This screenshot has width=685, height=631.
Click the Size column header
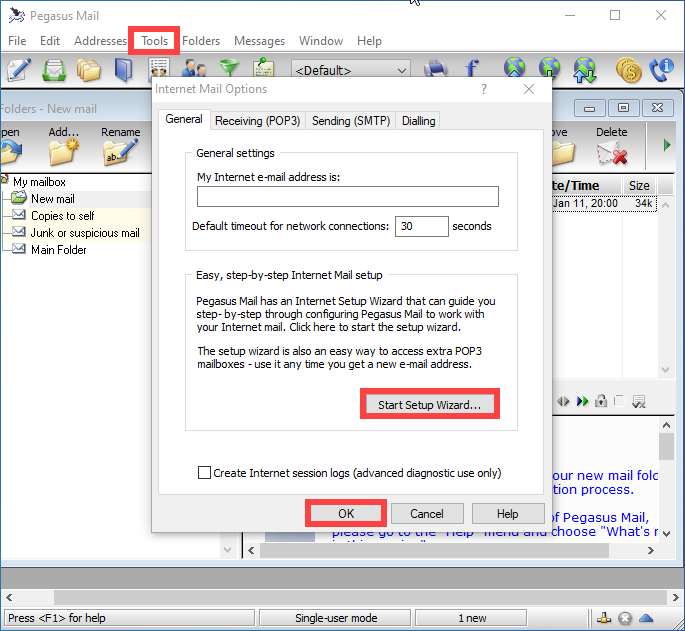point(639,186)
